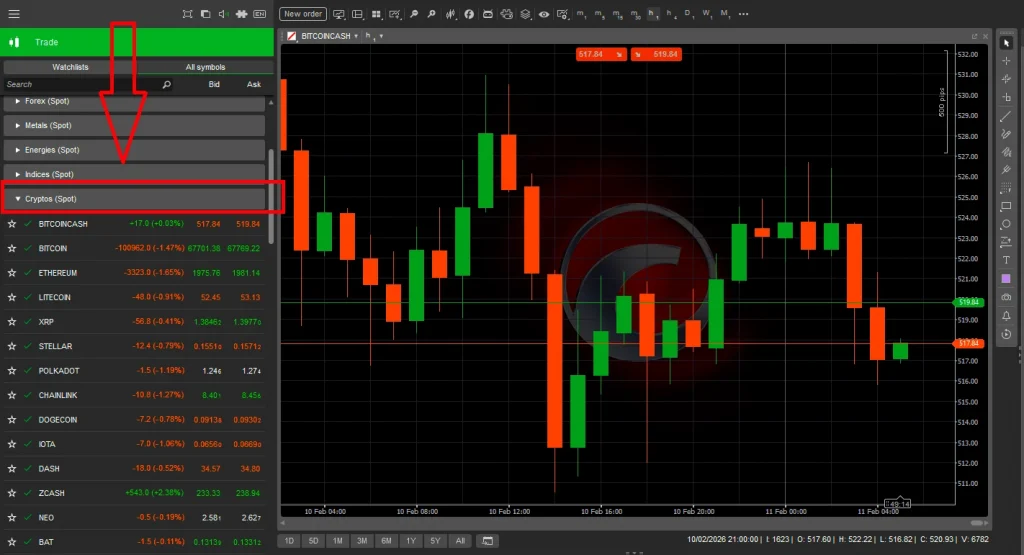
Task: Select the rectangle shape tool
Action: tap(1006, 206)
